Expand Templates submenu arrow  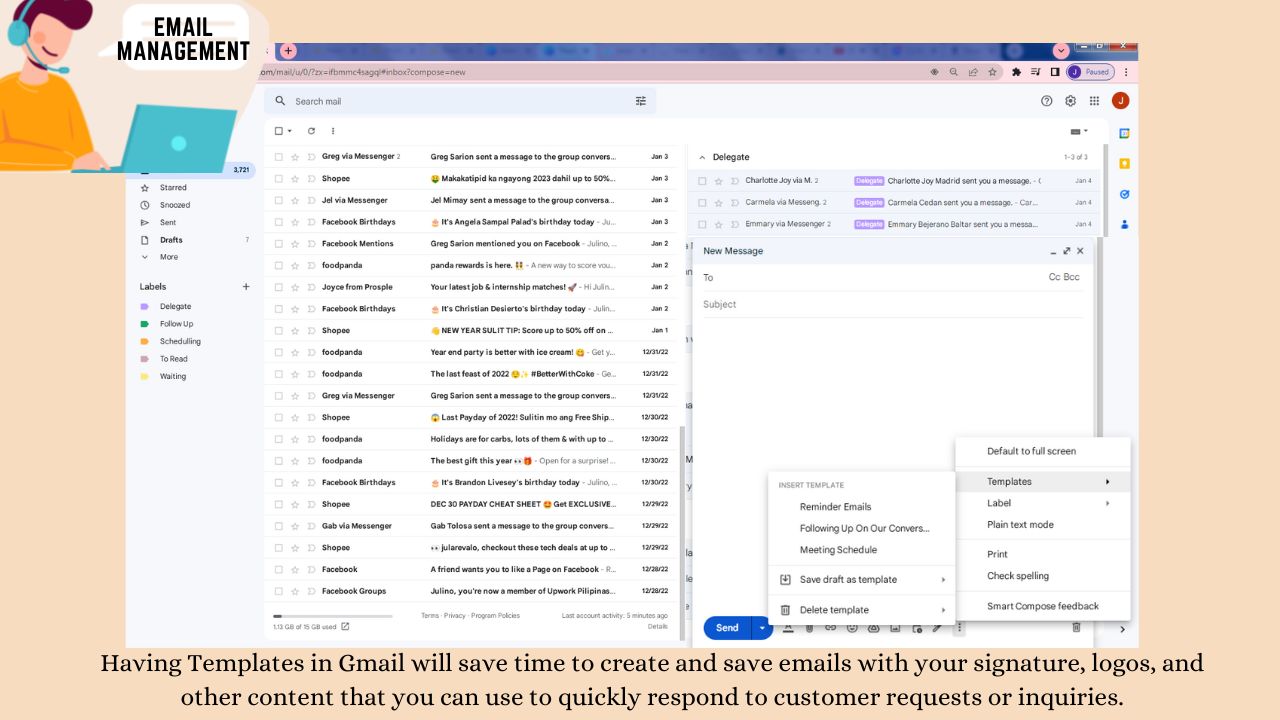coord(1107,482)
